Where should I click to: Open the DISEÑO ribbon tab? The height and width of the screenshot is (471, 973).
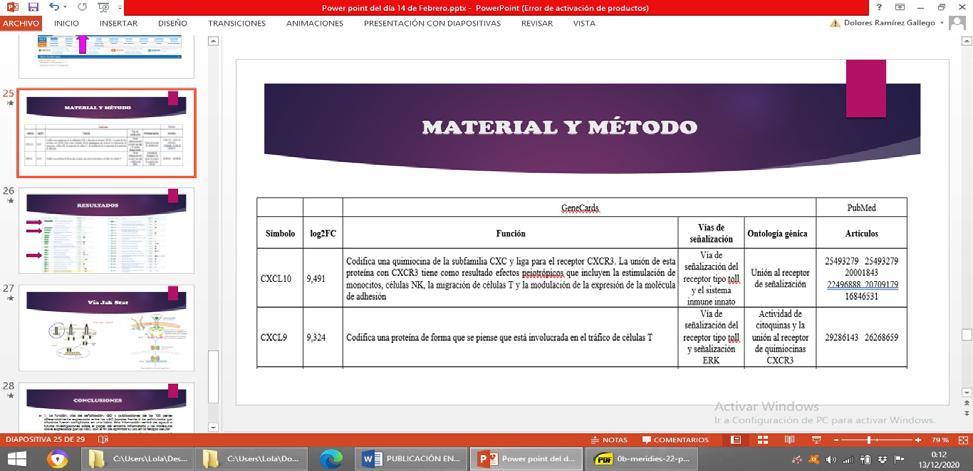tap(173, 23)
